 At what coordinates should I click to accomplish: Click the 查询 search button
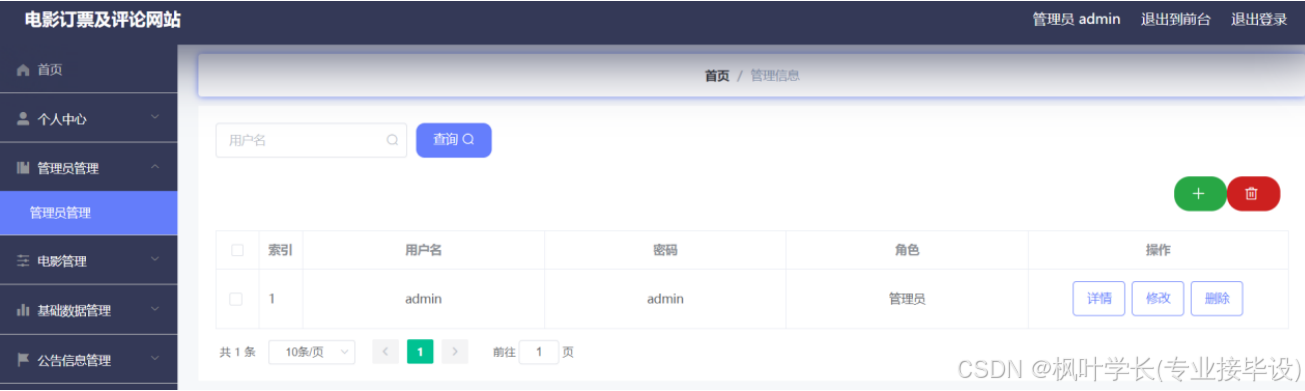pos(454,140)
